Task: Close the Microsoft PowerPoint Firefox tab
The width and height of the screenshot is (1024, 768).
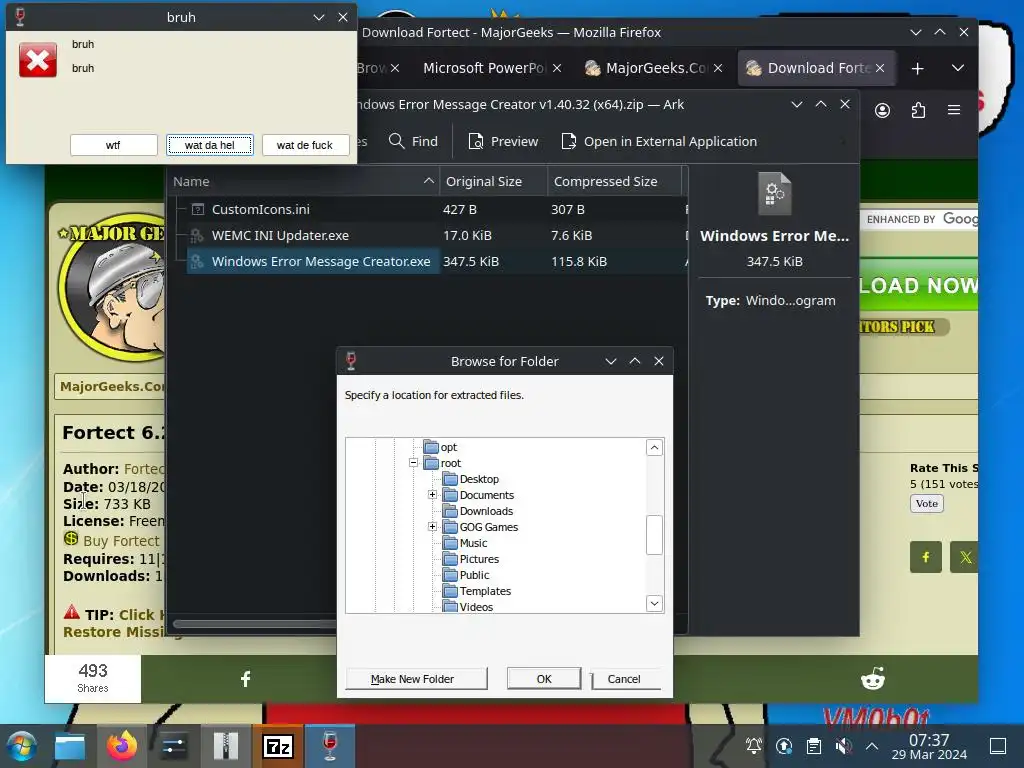Action: pyautogui.click(x=556, y=68)
